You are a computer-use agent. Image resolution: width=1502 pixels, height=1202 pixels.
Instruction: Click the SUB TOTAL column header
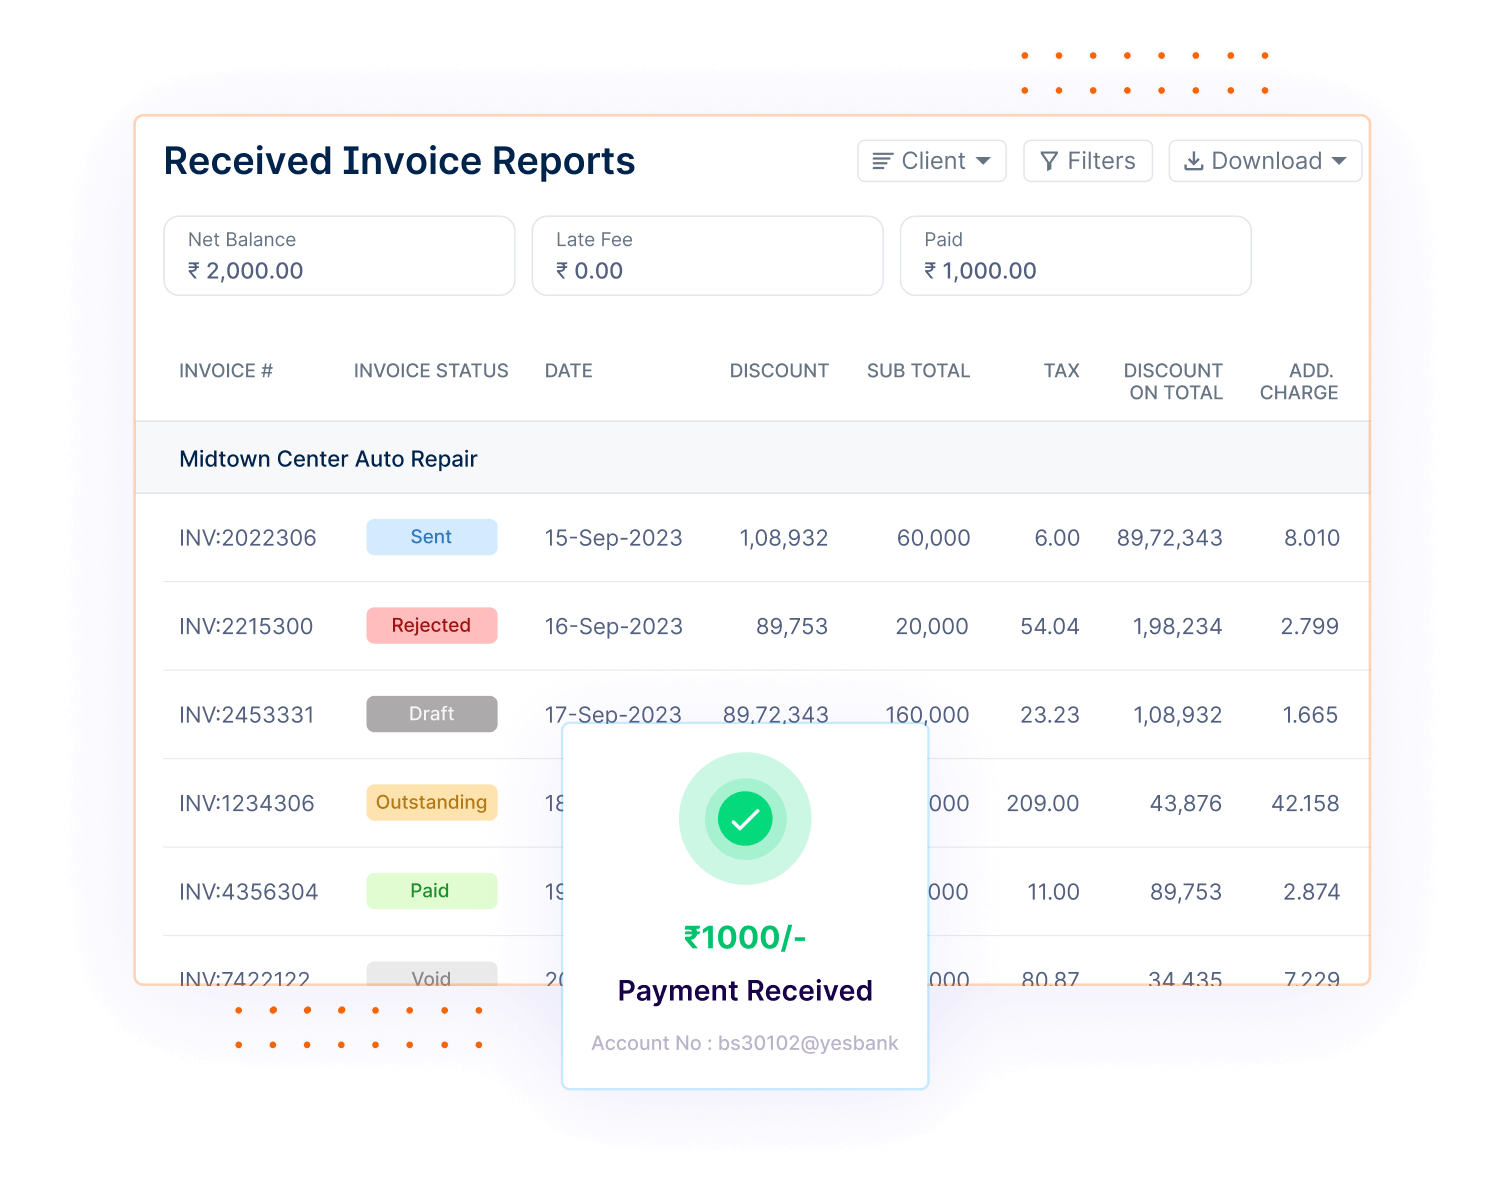point(918,371)
